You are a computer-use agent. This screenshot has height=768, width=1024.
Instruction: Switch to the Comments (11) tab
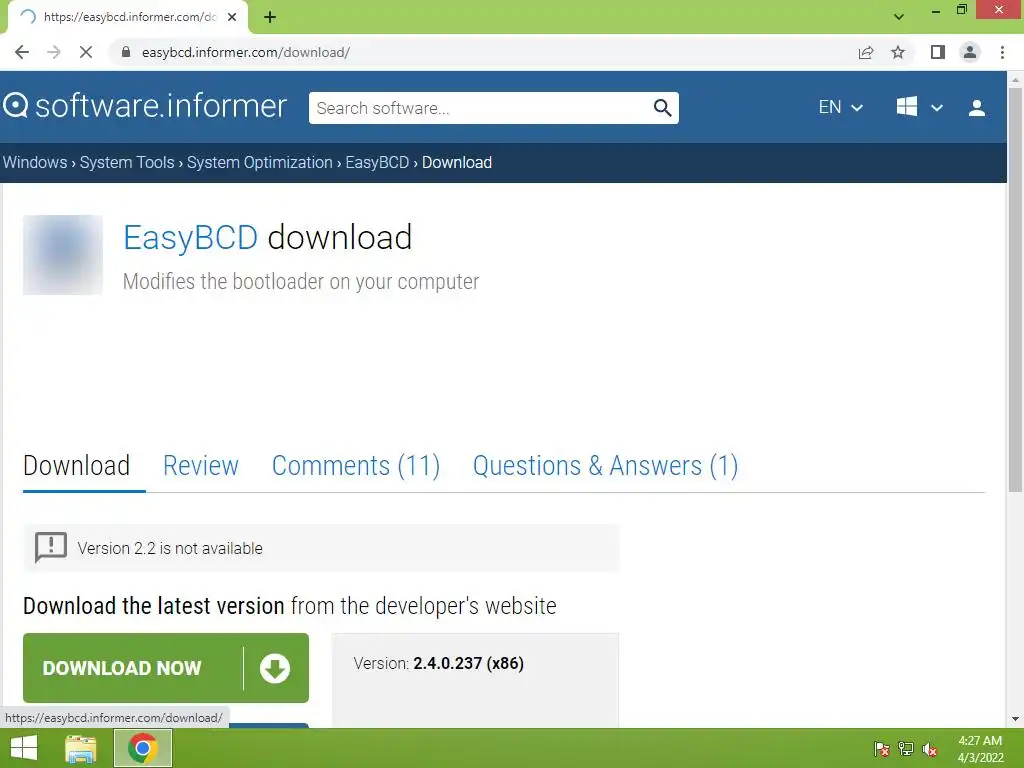(x=356, y=466)
